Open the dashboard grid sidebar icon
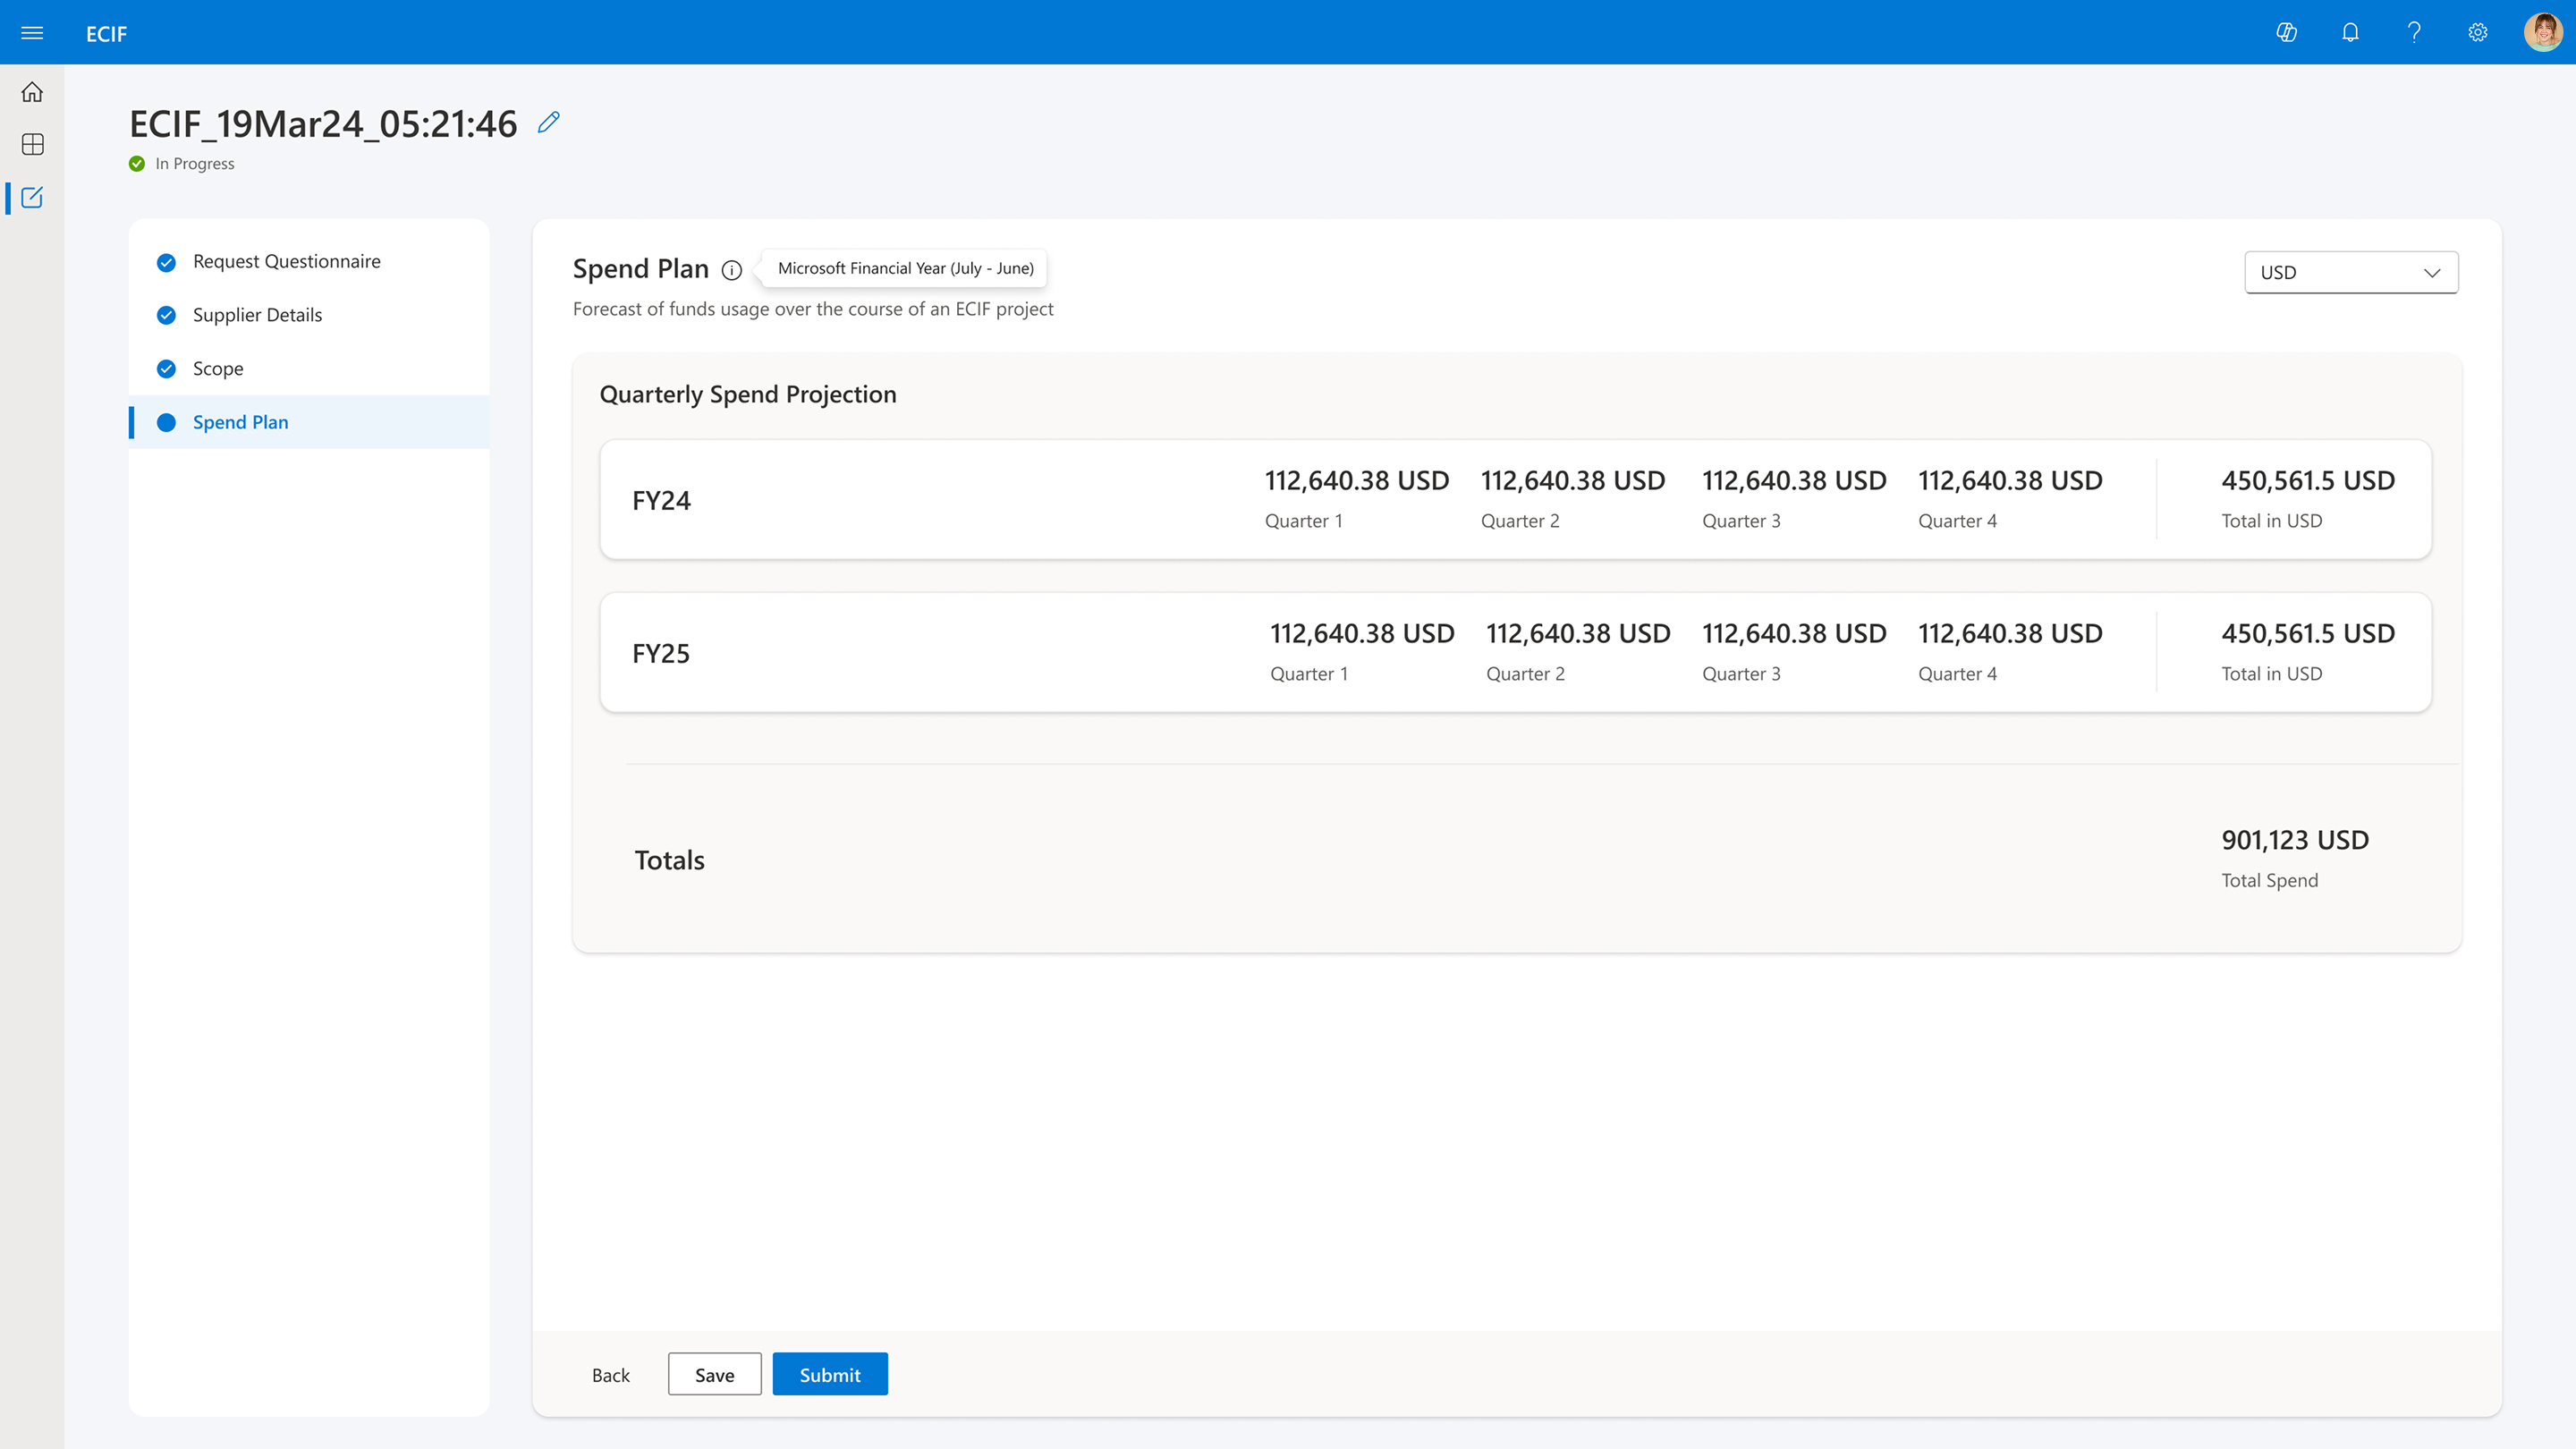Screen dimensions: 2576x1449 32,144
